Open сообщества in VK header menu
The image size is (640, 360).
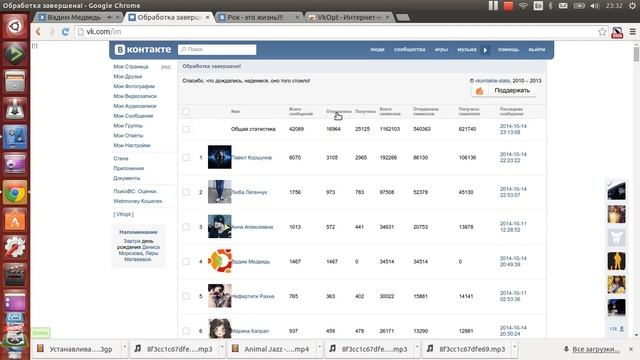[x=409, y=49]
